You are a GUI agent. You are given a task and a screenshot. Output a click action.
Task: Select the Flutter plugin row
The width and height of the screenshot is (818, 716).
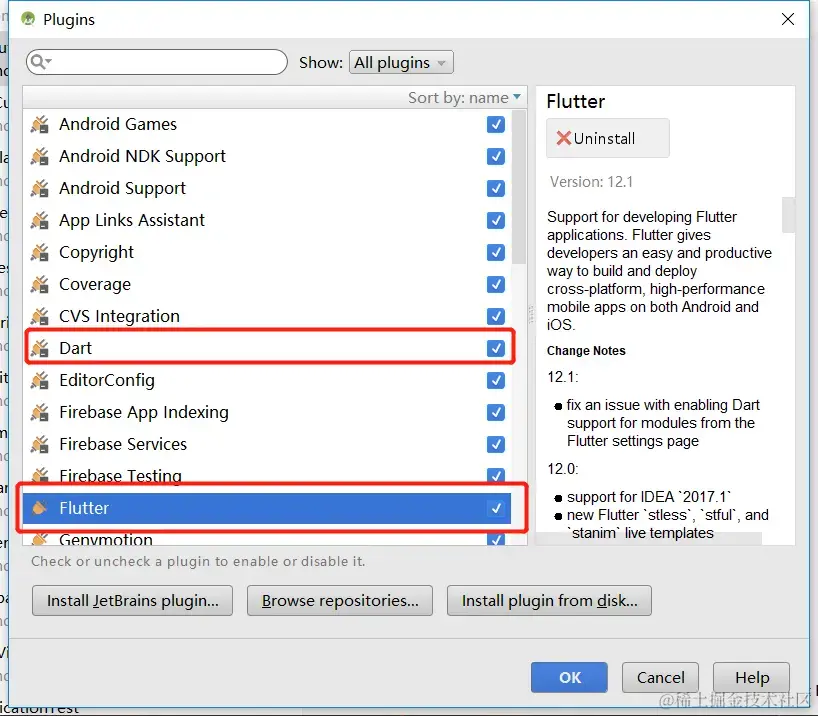[267, 508]
